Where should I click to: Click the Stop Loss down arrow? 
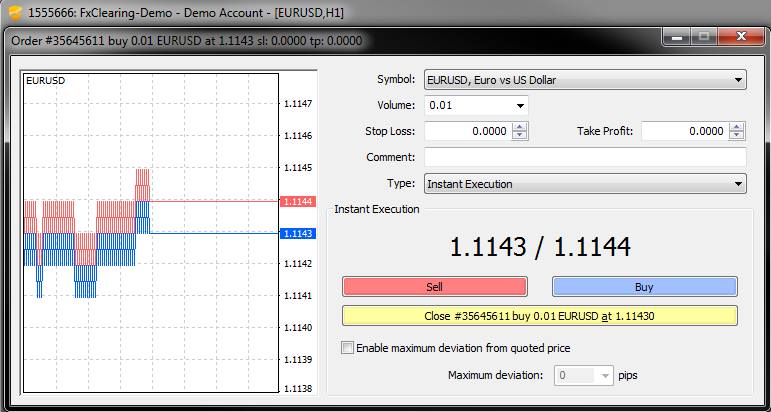[520, 136]
